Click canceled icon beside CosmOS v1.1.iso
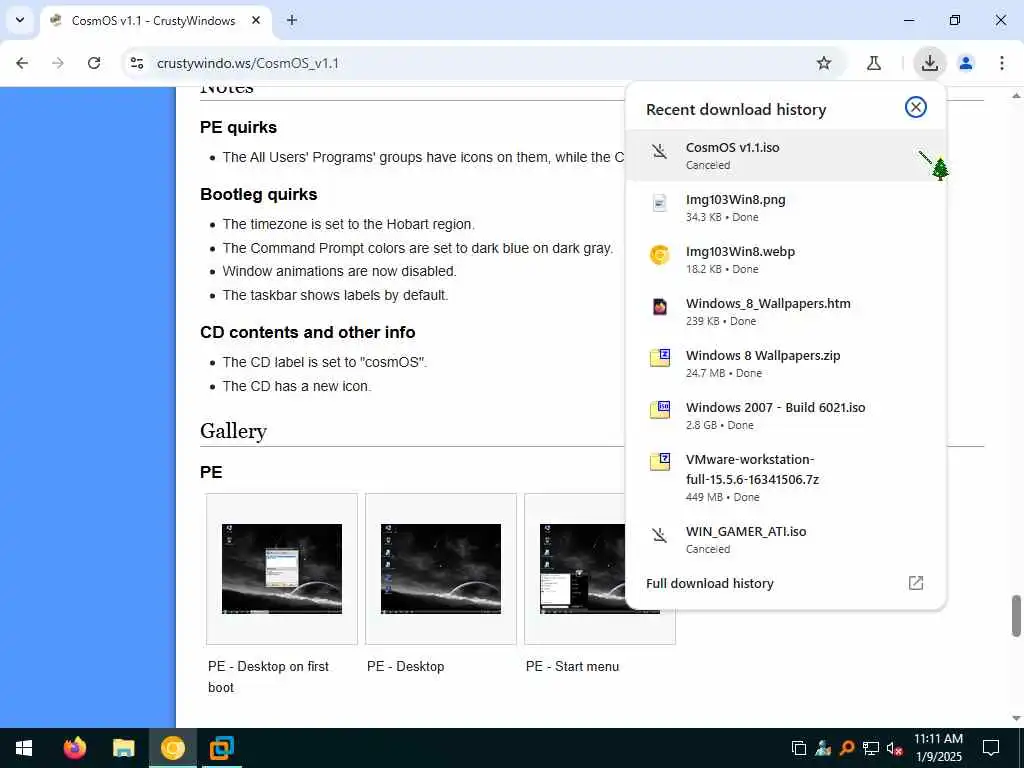This screenshot has height=768, width=1024. (660, 152)
